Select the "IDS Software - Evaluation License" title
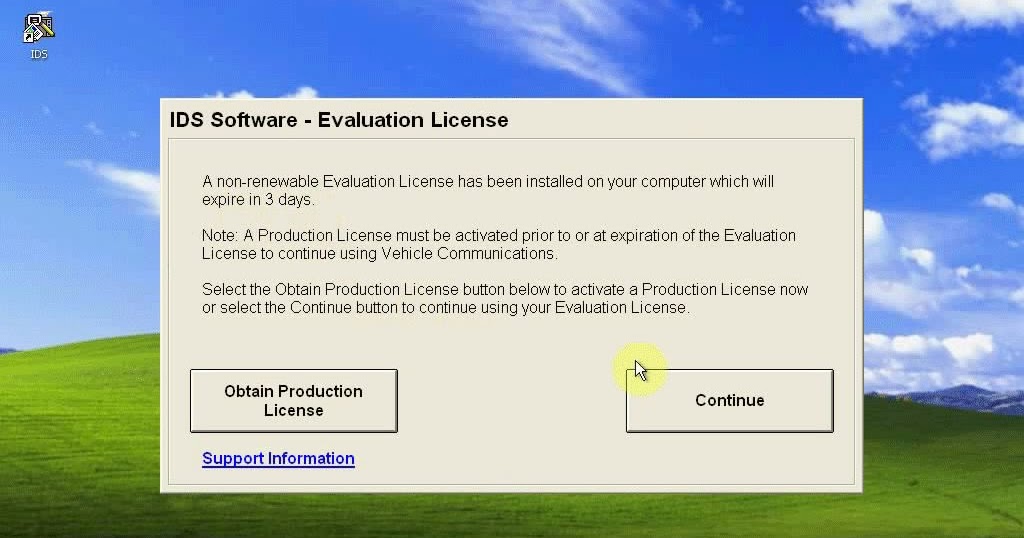The image size is (1024, 538). point(339,120)
